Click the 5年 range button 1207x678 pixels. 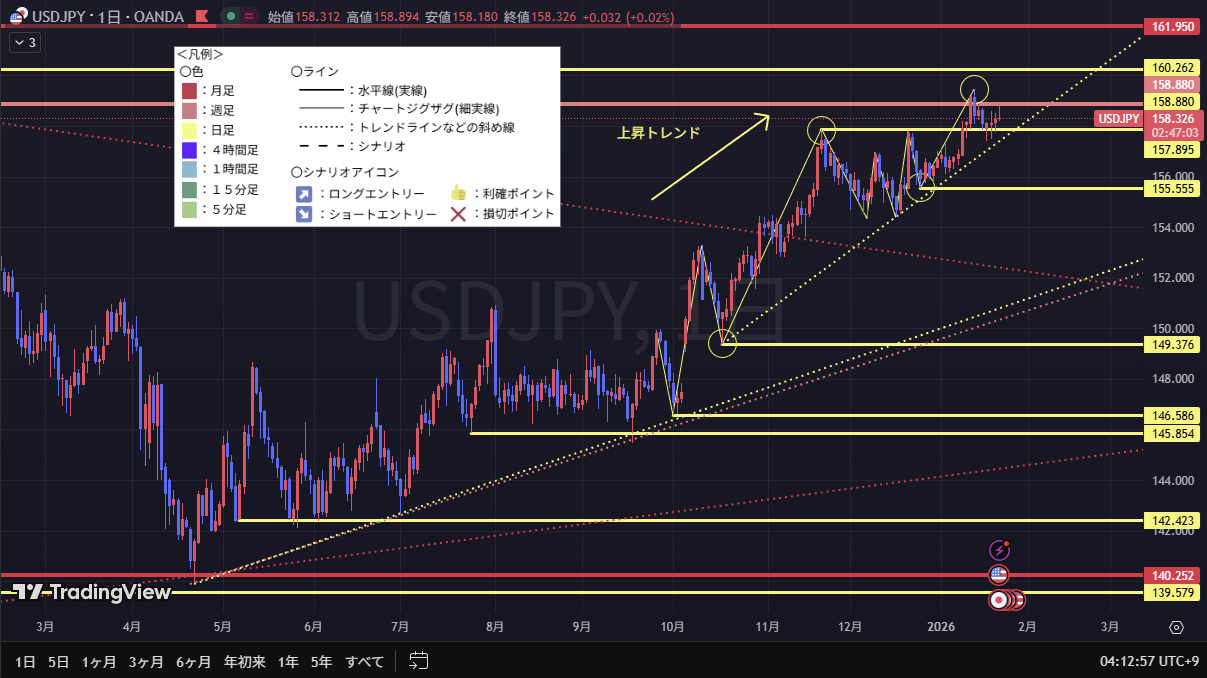(321, 661)
